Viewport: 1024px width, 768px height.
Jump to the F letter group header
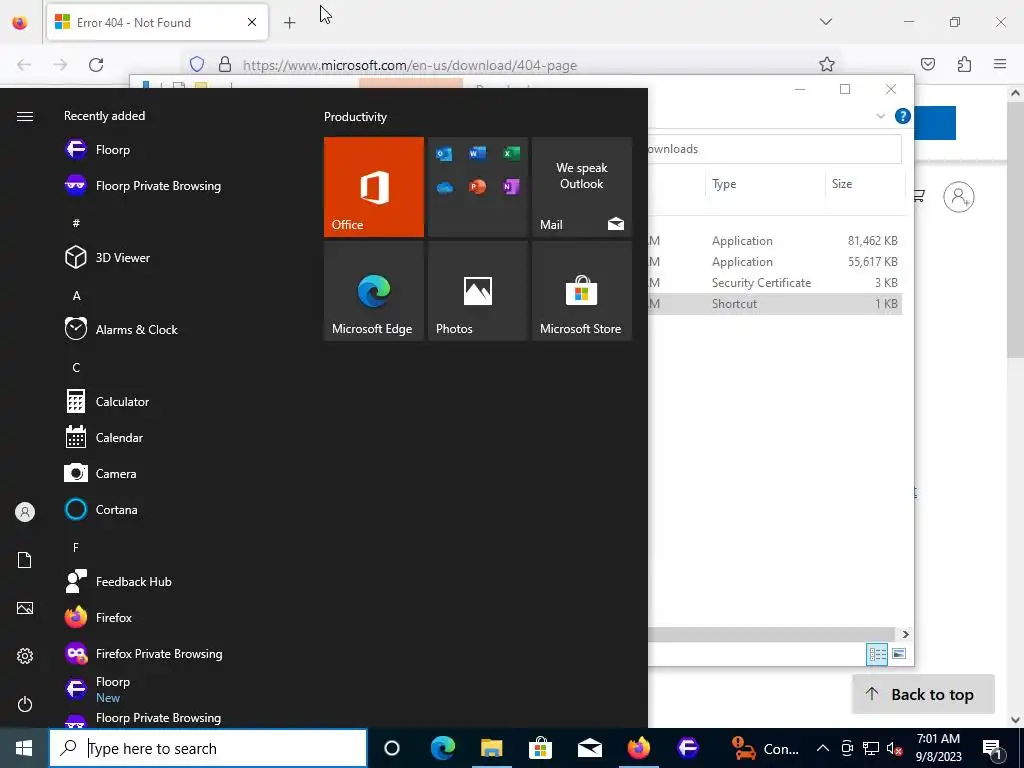tap(76, 547)
